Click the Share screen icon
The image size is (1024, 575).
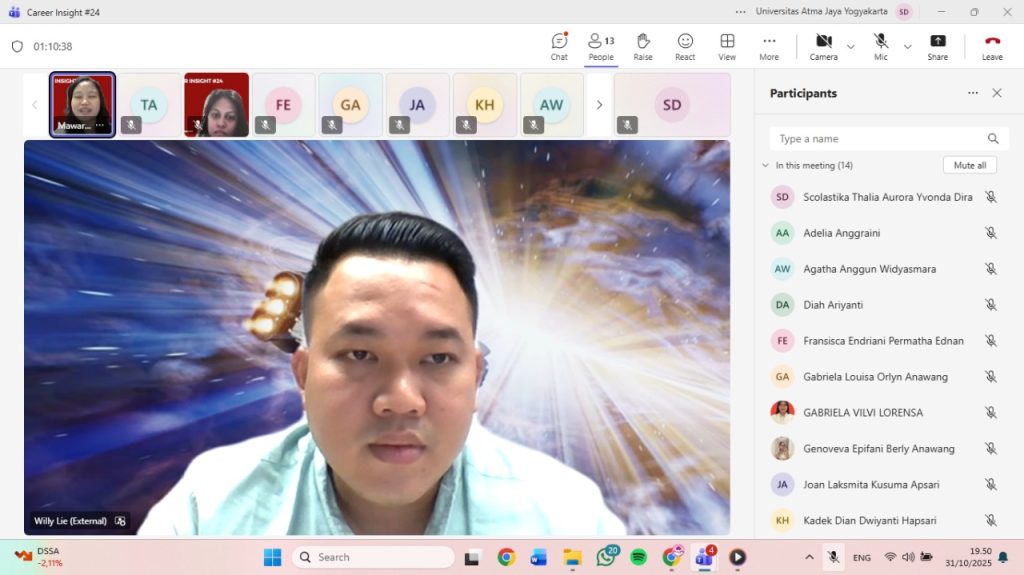(x=937, y=45)
